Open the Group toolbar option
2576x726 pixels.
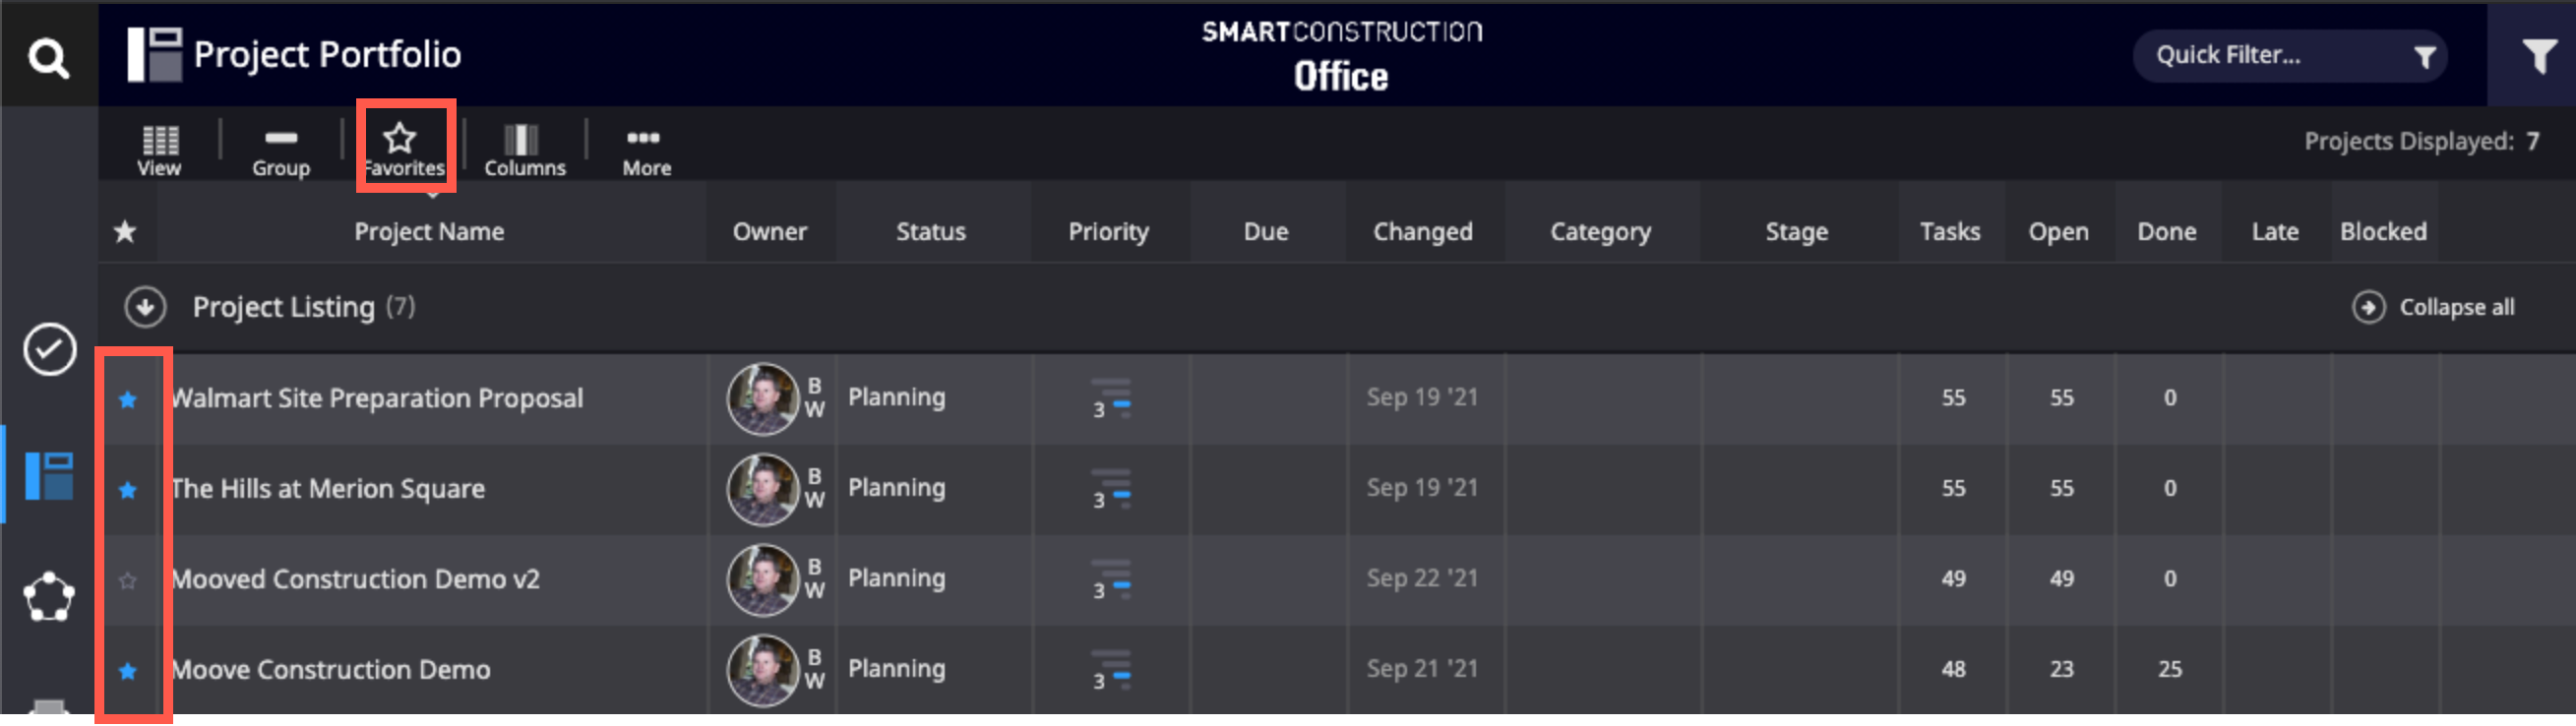pos(281,151)
